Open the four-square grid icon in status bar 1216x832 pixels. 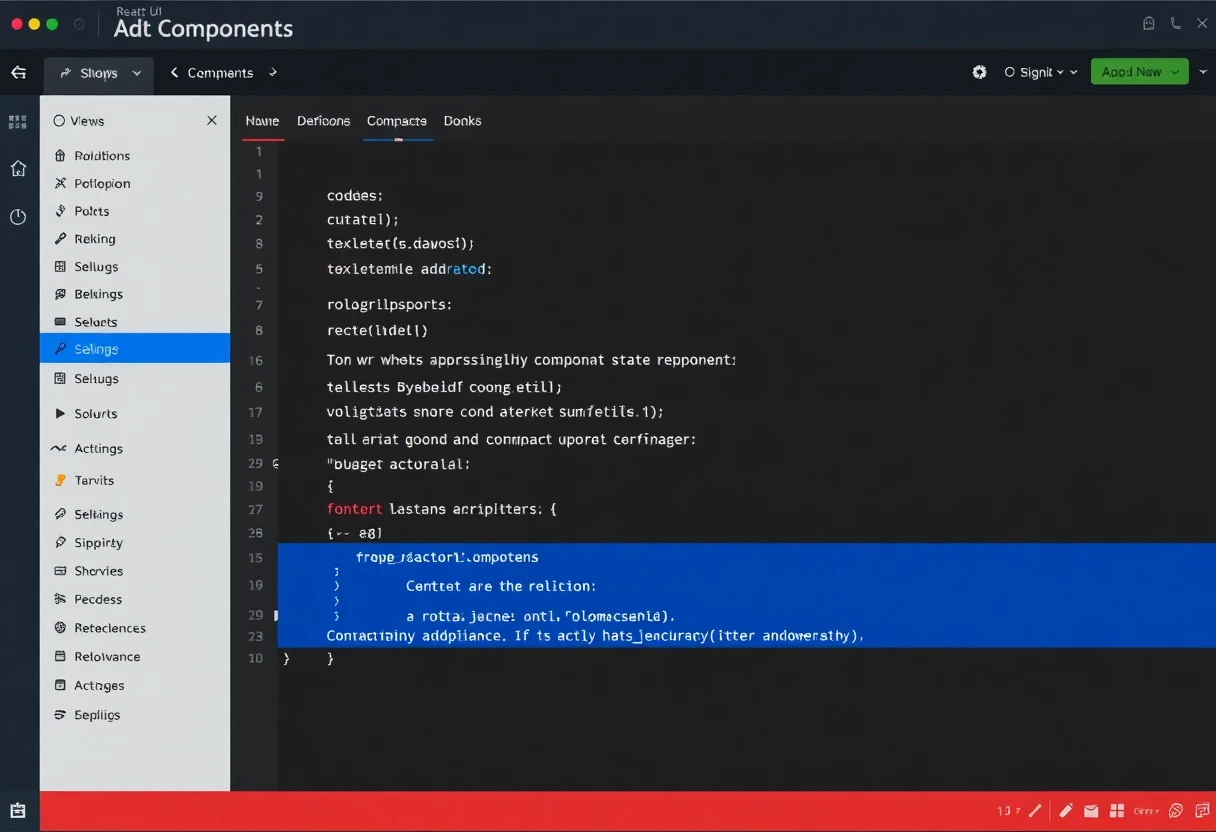tap(1117, 811)
